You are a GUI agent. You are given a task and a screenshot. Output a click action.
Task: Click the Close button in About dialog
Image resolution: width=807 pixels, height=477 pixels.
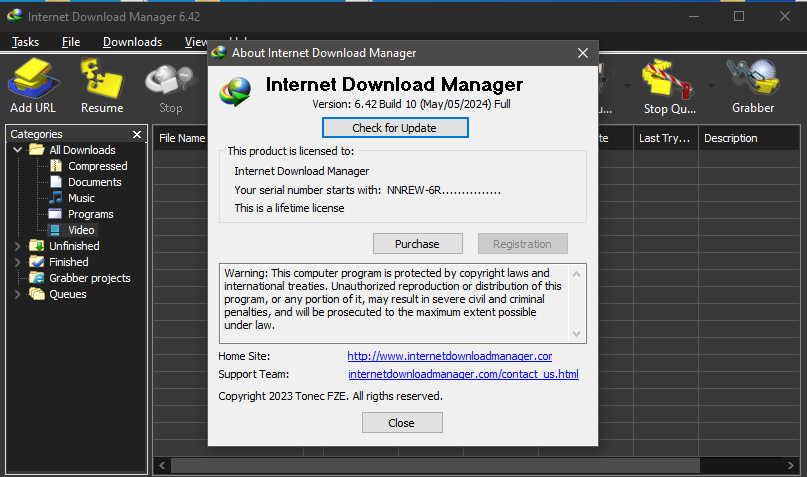402,422
